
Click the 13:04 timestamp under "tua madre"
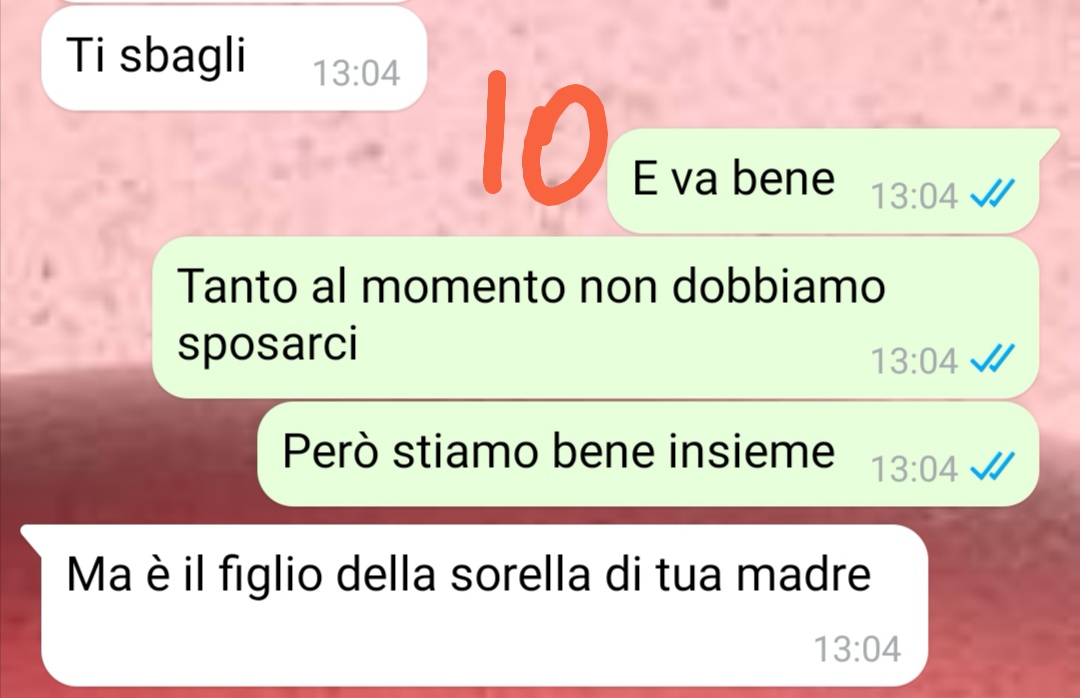[858, 649]
